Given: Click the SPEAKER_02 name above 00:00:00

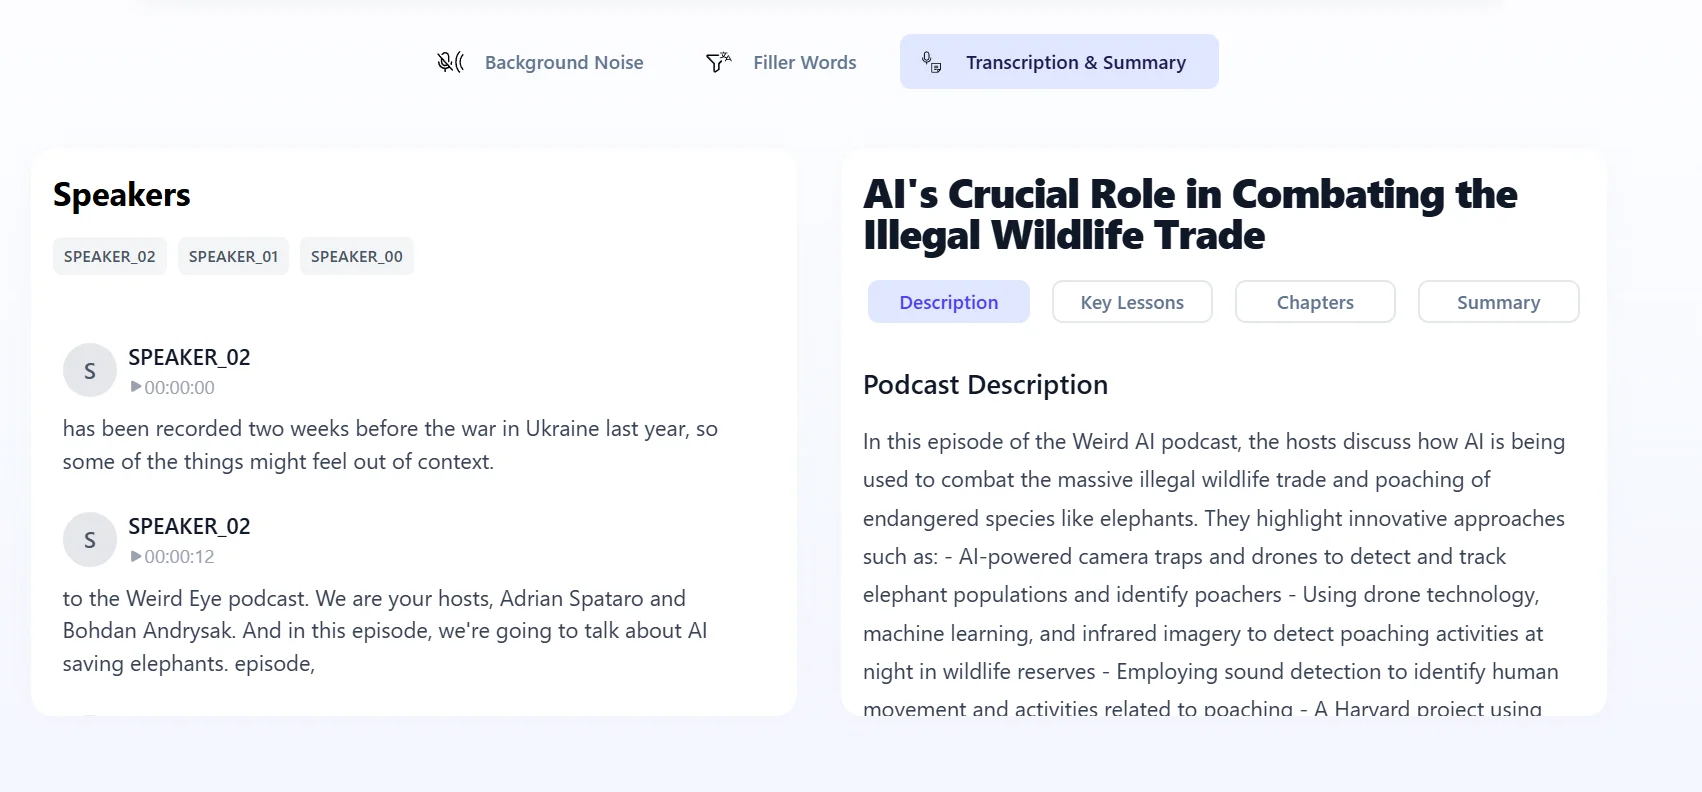Looking at the screenshot, I should coord(189,357).
